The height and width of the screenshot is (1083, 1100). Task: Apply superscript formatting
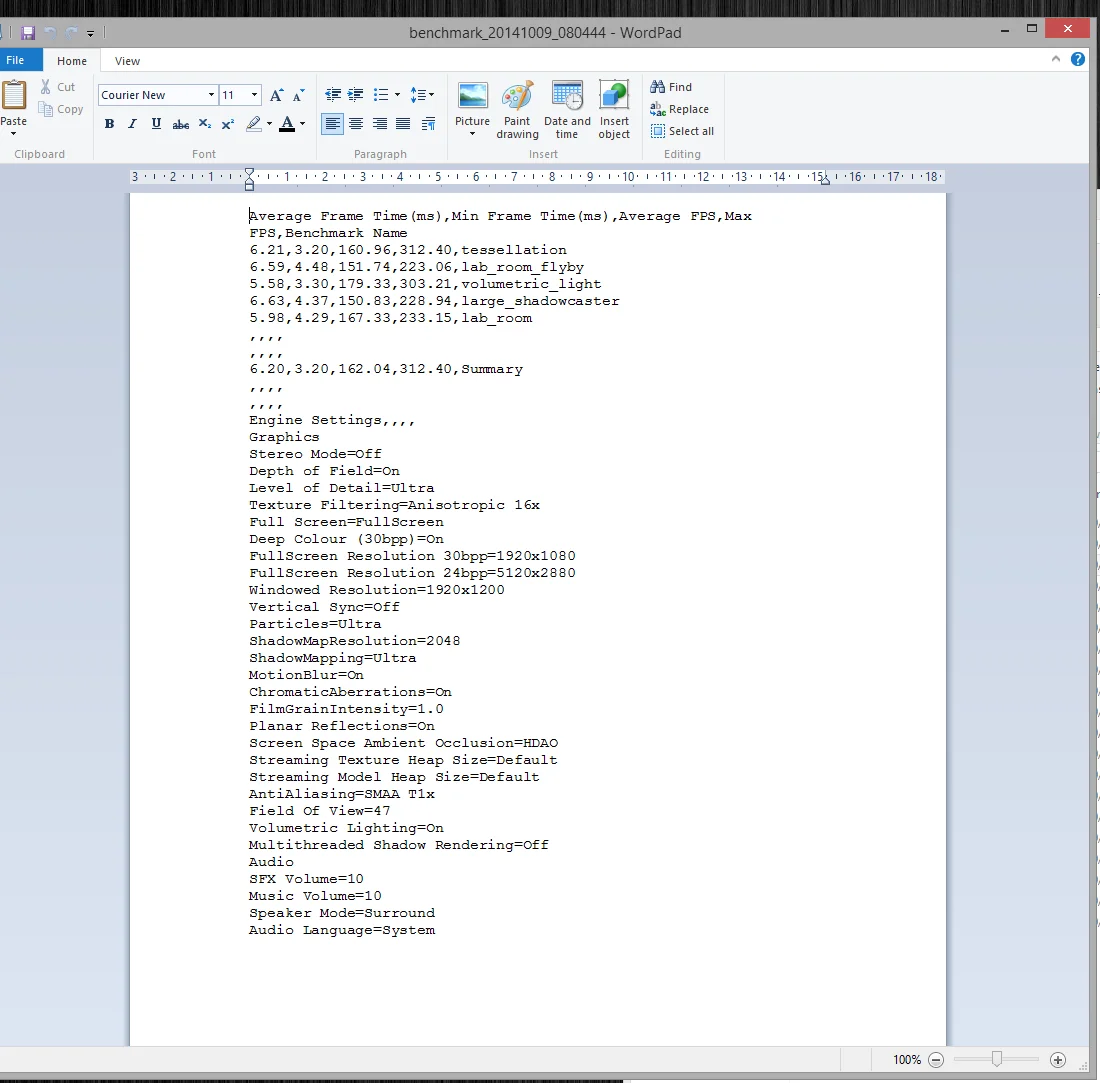coord(228,124)
